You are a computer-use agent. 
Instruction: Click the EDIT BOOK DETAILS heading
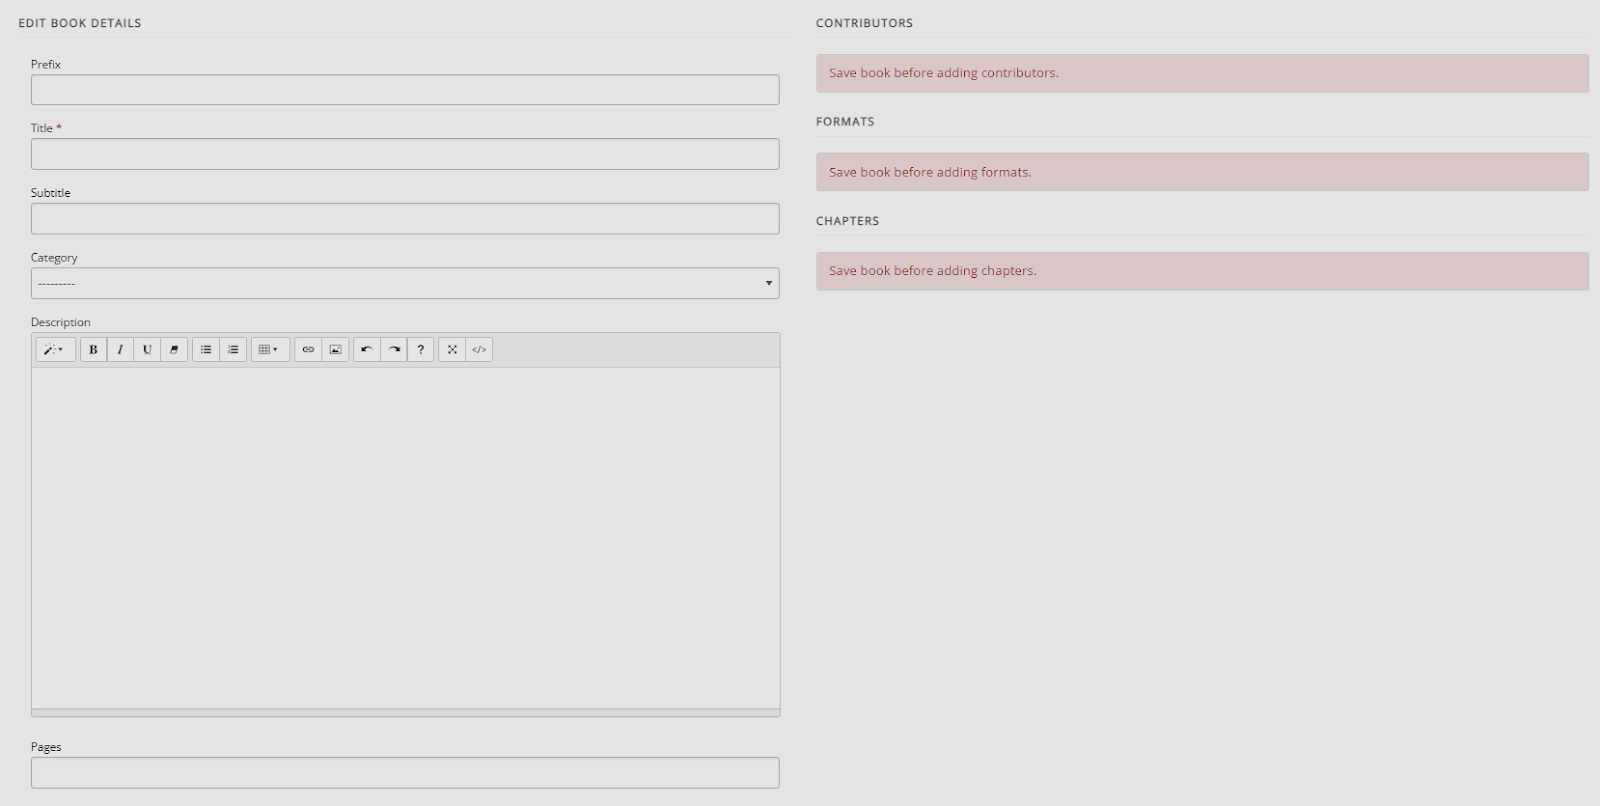80,23
